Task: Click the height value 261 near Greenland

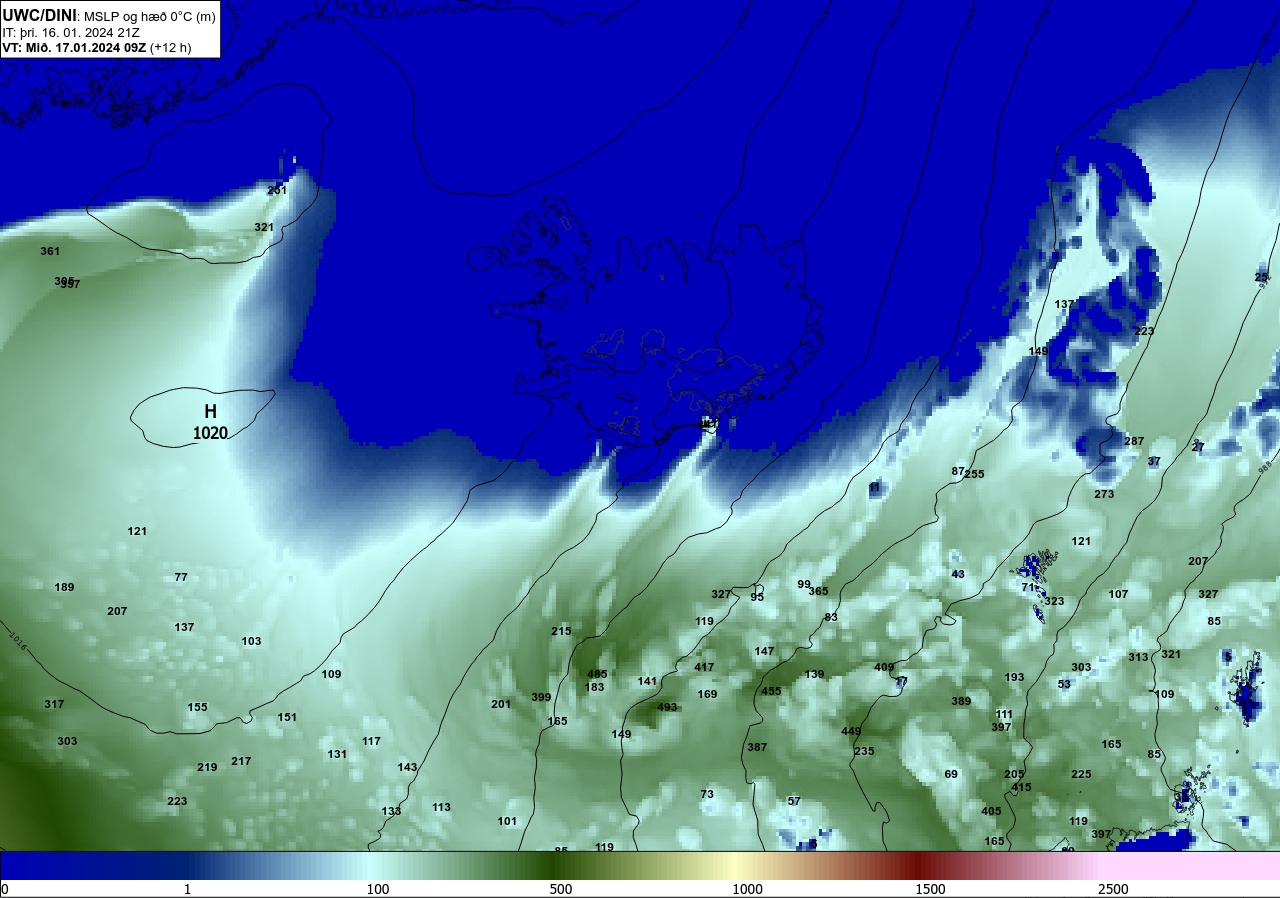Action: point(277,190)
